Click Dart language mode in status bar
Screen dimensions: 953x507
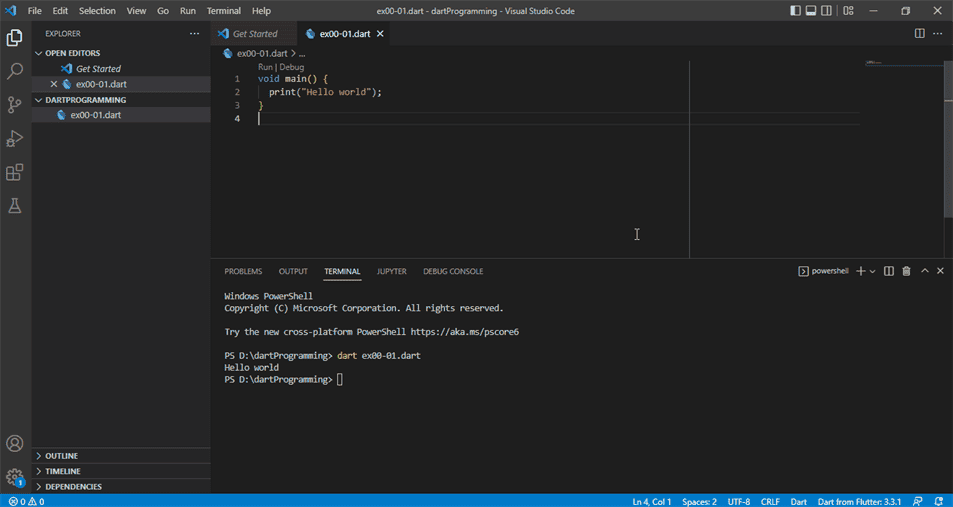[x=798, y=501]
